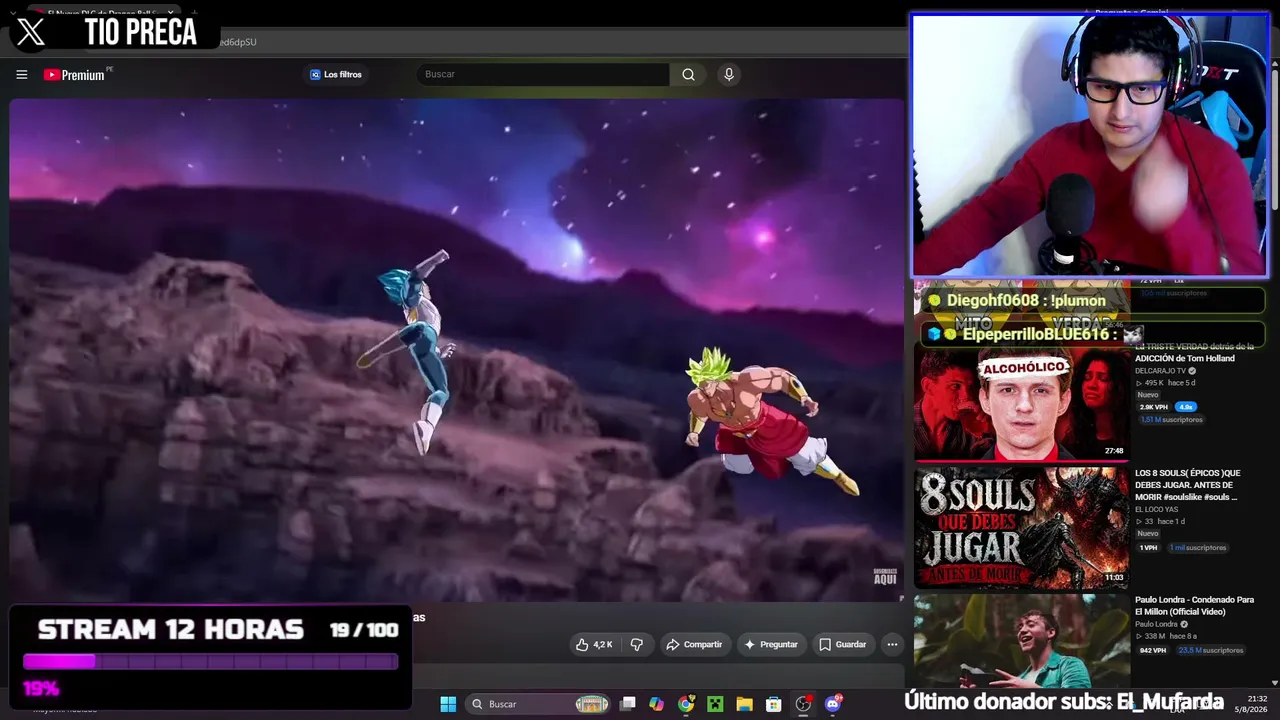This screenshot has height=720, width=1280.
Task: Save the video with Guardar
Action: (843, 645)
